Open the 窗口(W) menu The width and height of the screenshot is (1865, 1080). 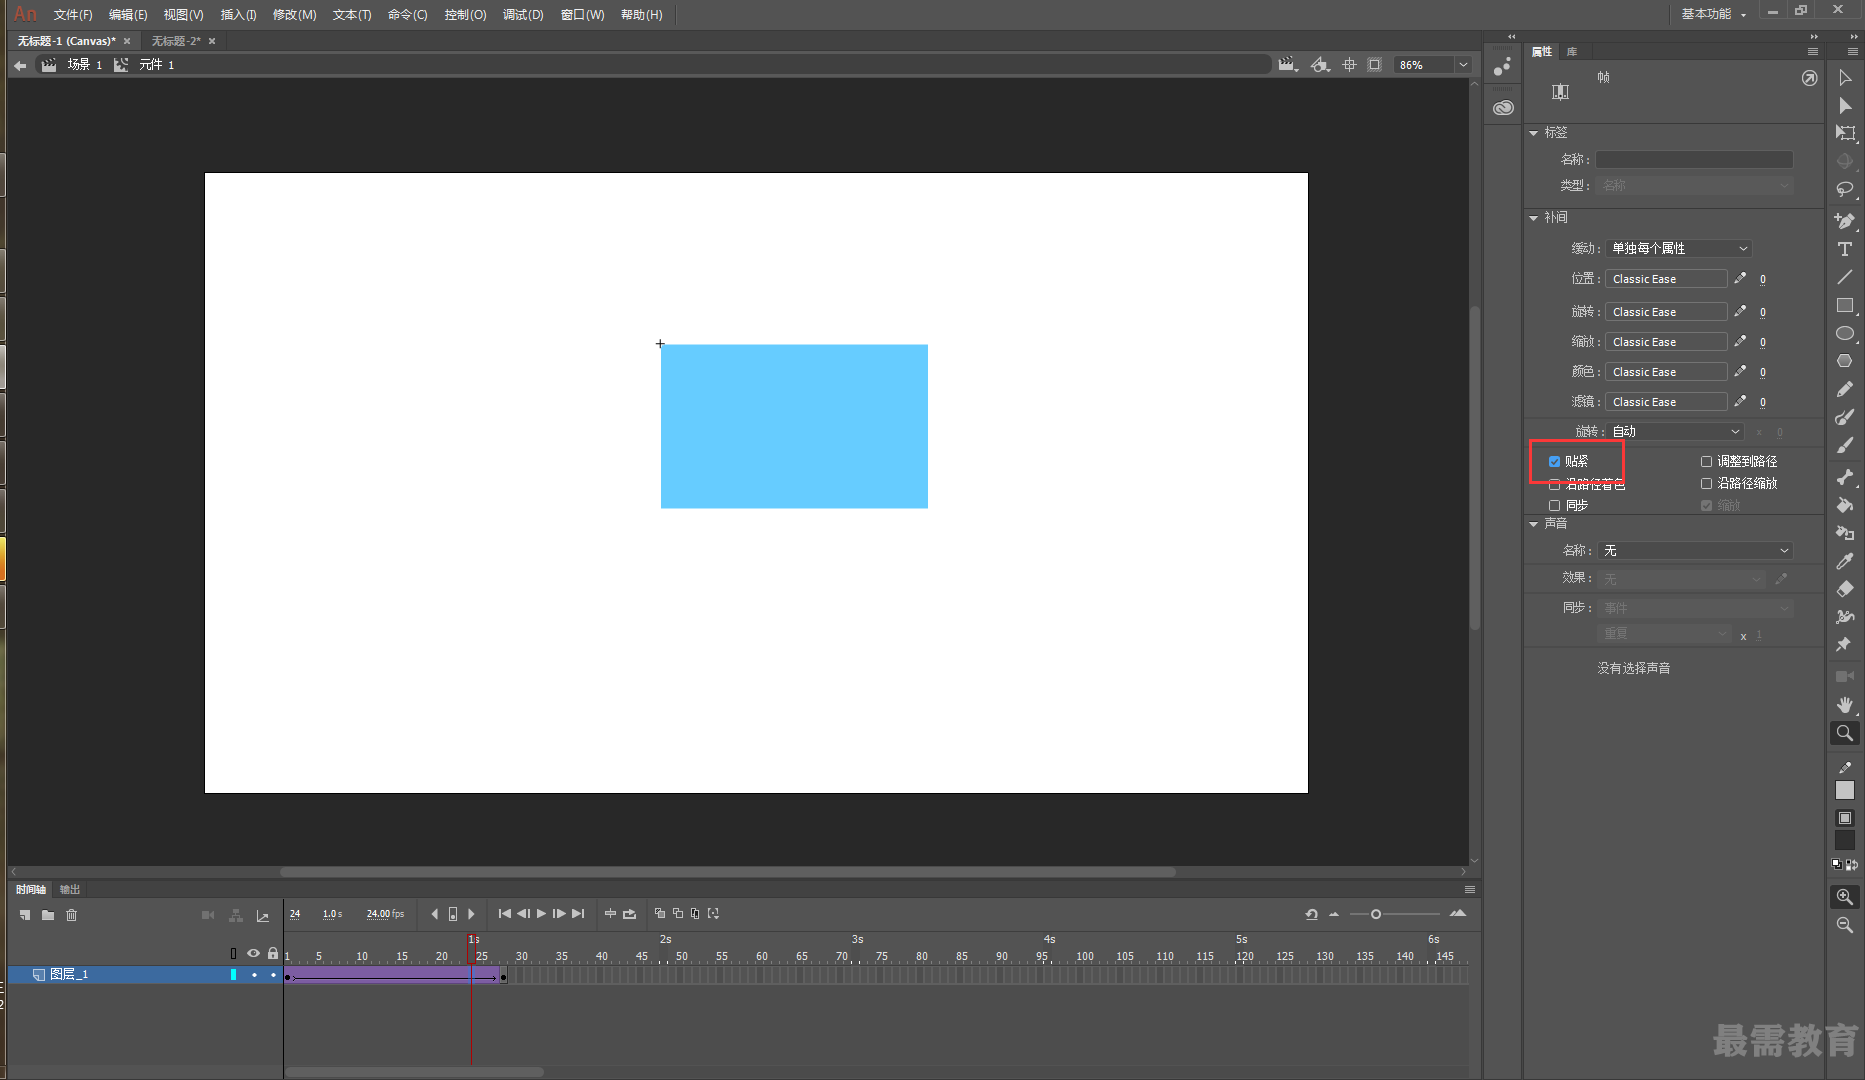[582, 15]
